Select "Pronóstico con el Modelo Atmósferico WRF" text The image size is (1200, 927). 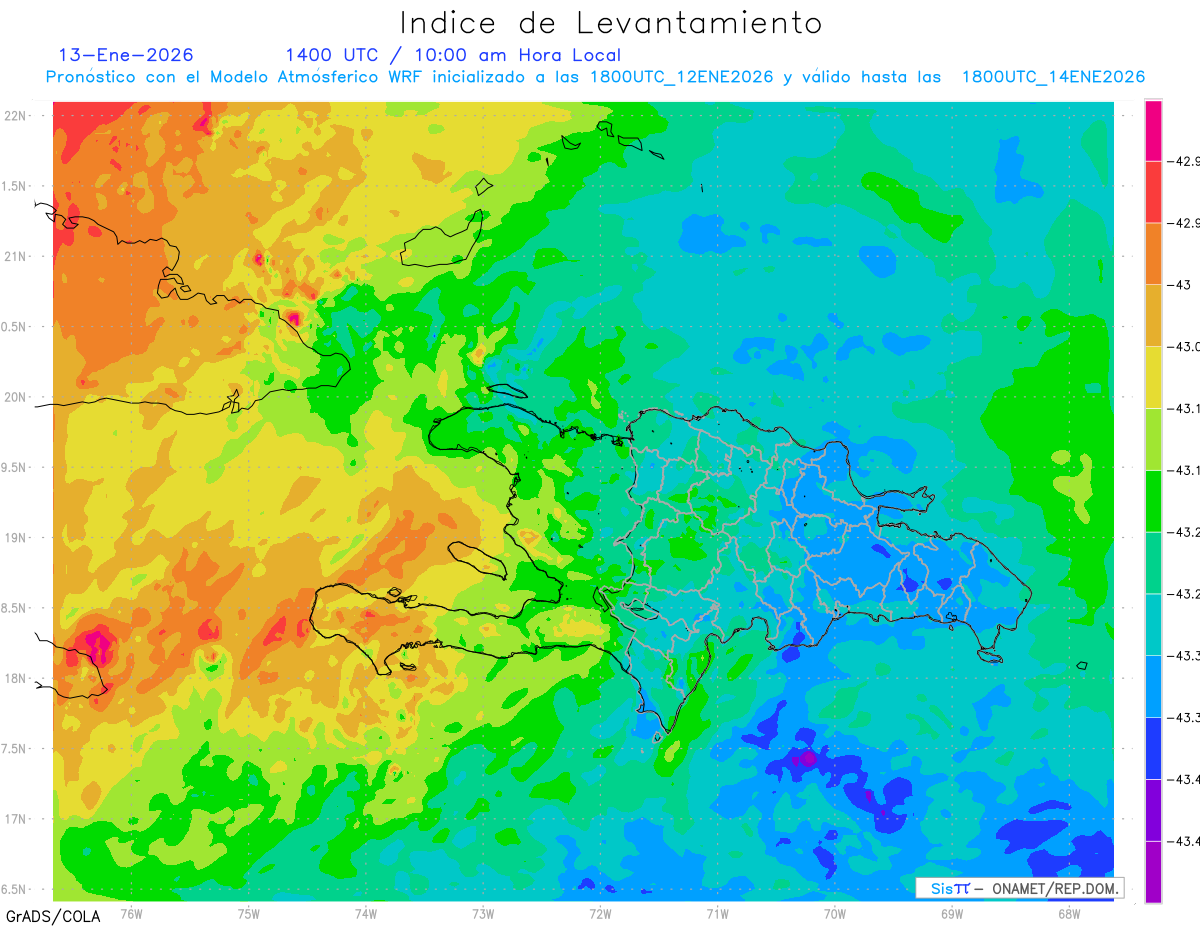pyautogui.click(x=236, y=77)
